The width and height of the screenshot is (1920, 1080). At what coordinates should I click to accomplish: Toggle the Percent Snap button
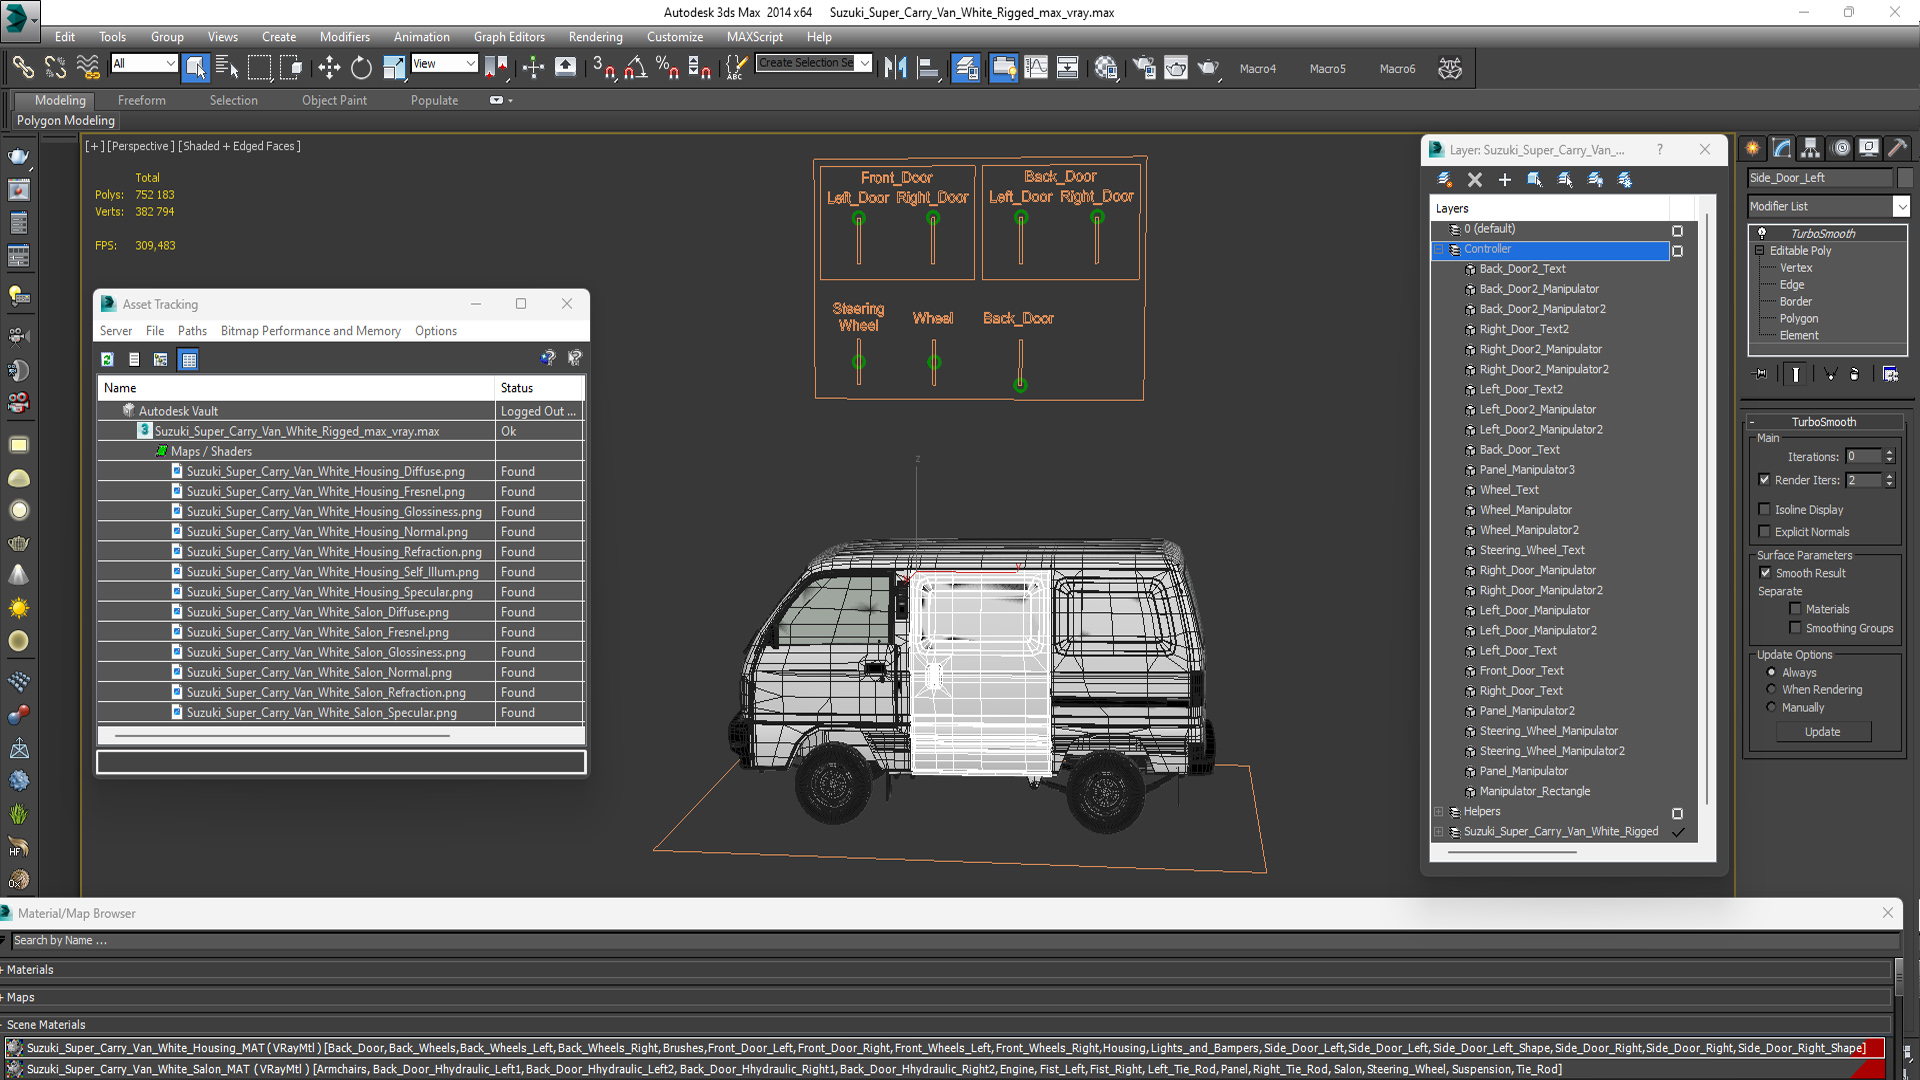click(x=667, y=68)
